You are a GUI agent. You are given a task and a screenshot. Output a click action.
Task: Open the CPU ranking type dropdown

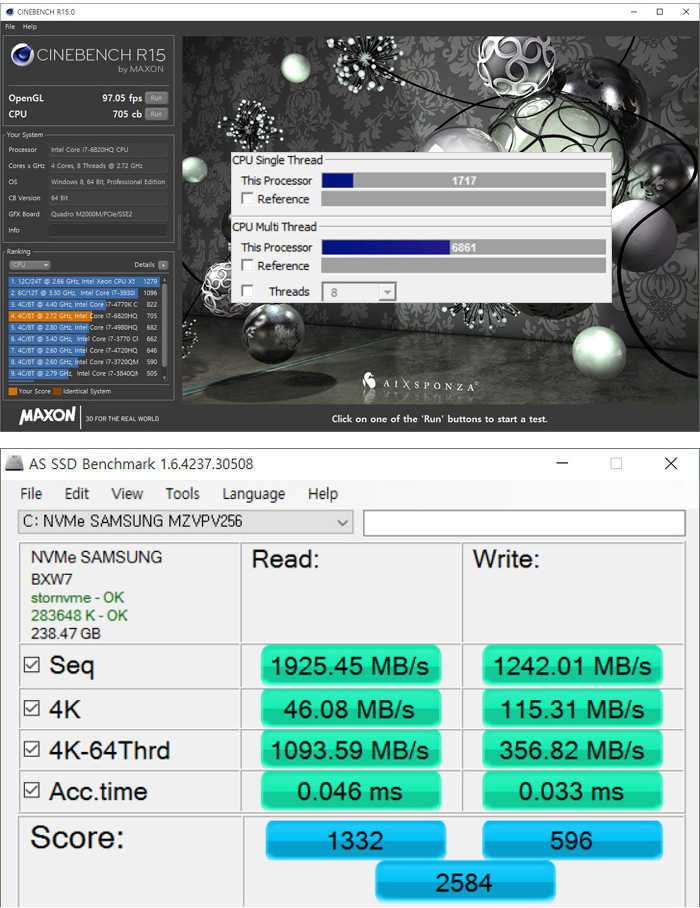coord(30,265)
